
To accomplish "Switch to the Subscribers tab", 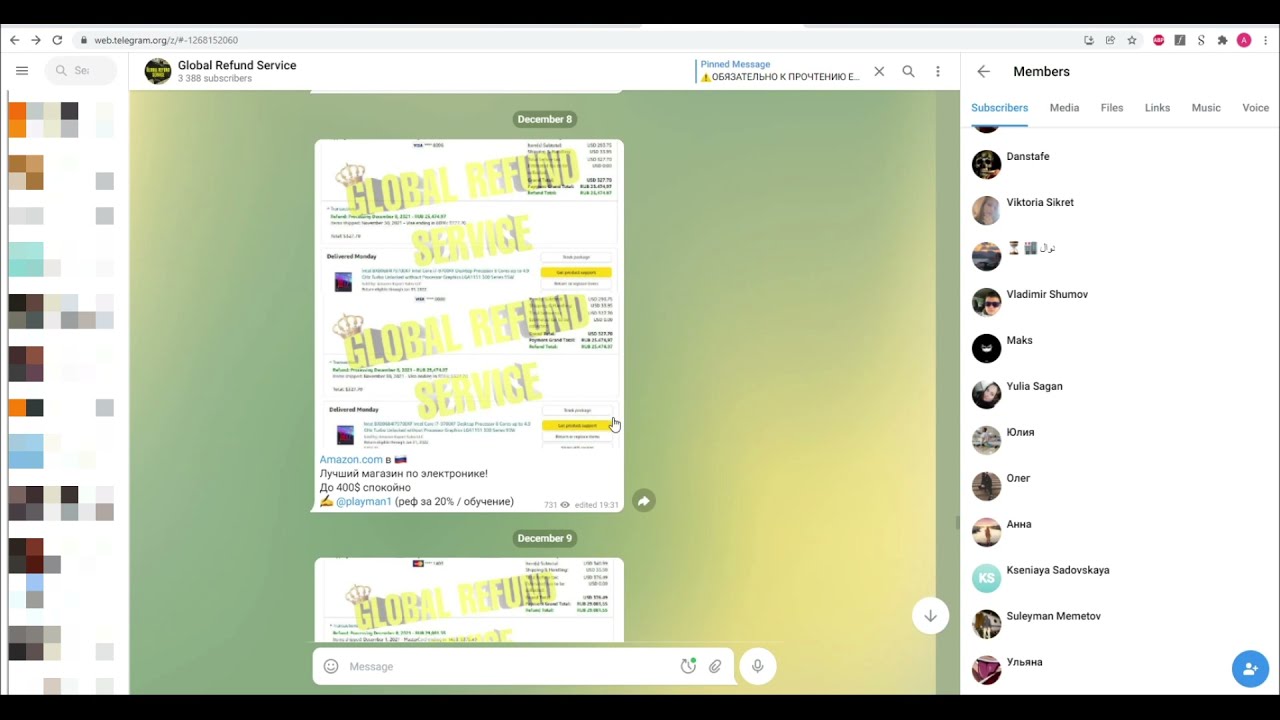I will 999,108.
